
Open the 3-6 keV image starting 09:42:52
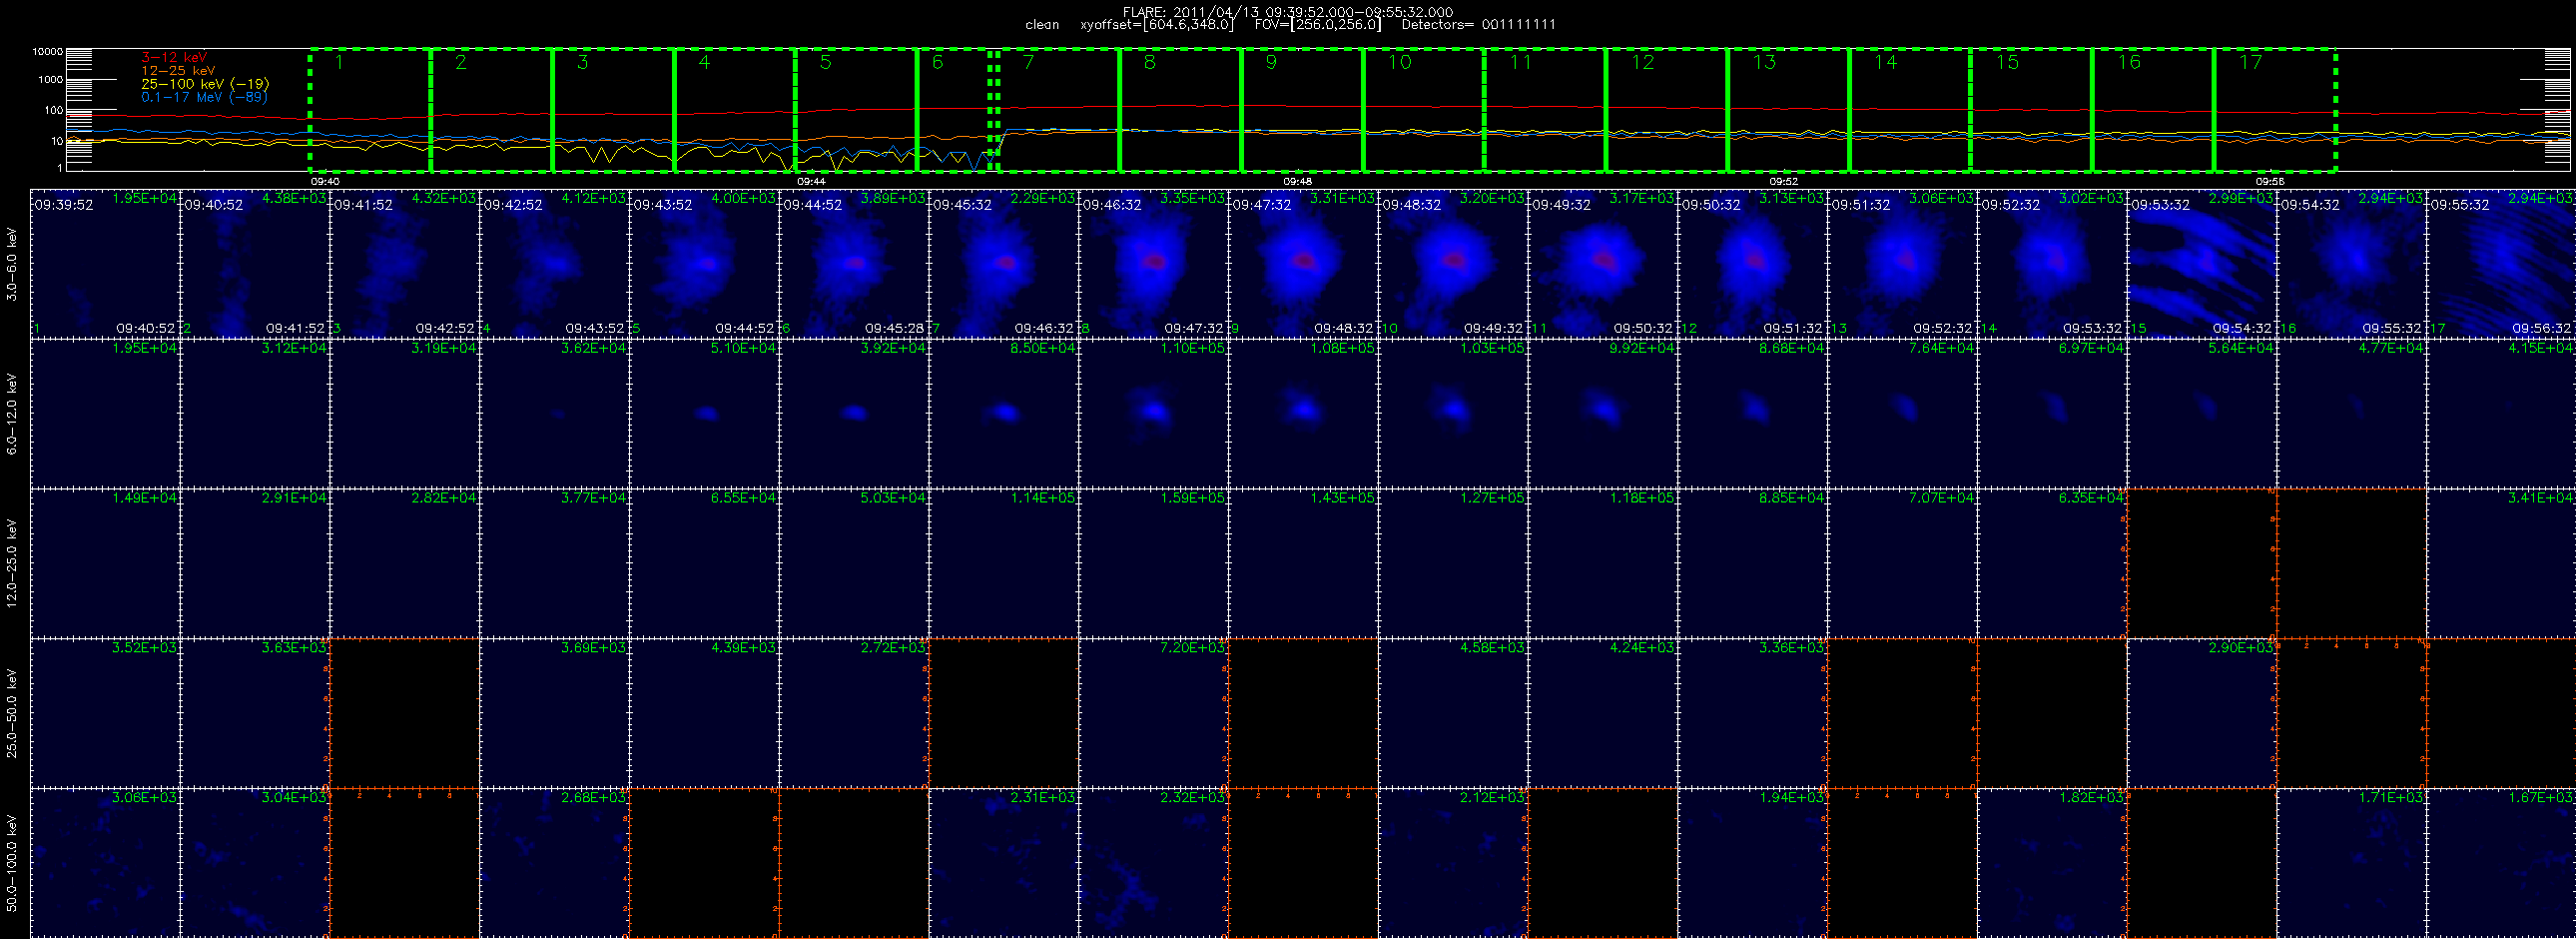click(554, 263)
